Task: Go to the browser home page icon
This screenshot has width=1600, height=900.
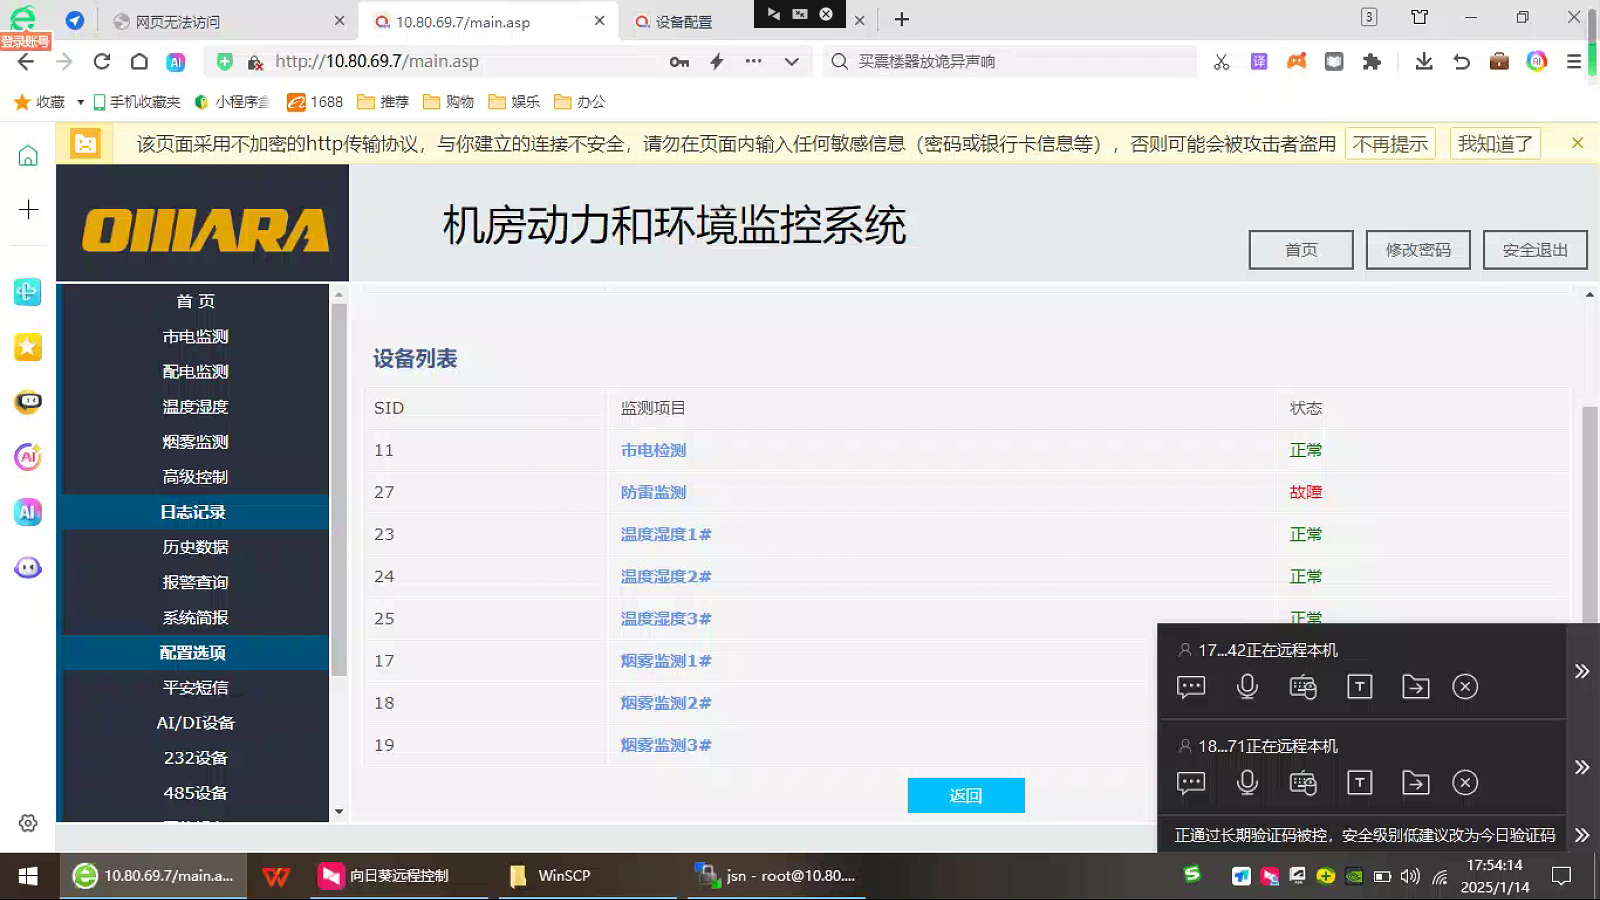Action: click(139, 62)
